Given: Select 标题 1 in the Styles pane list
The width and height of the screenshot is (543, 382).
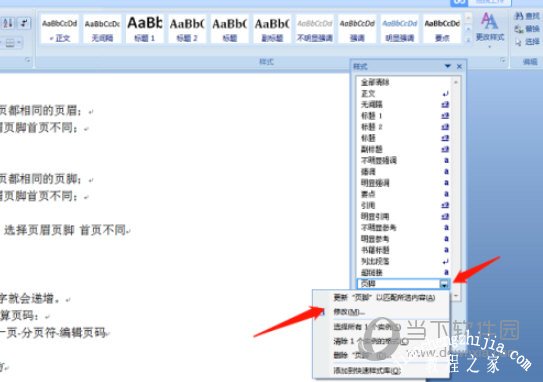Looking at the screenshot, I should pyautogui.click(x=404, y=116).
